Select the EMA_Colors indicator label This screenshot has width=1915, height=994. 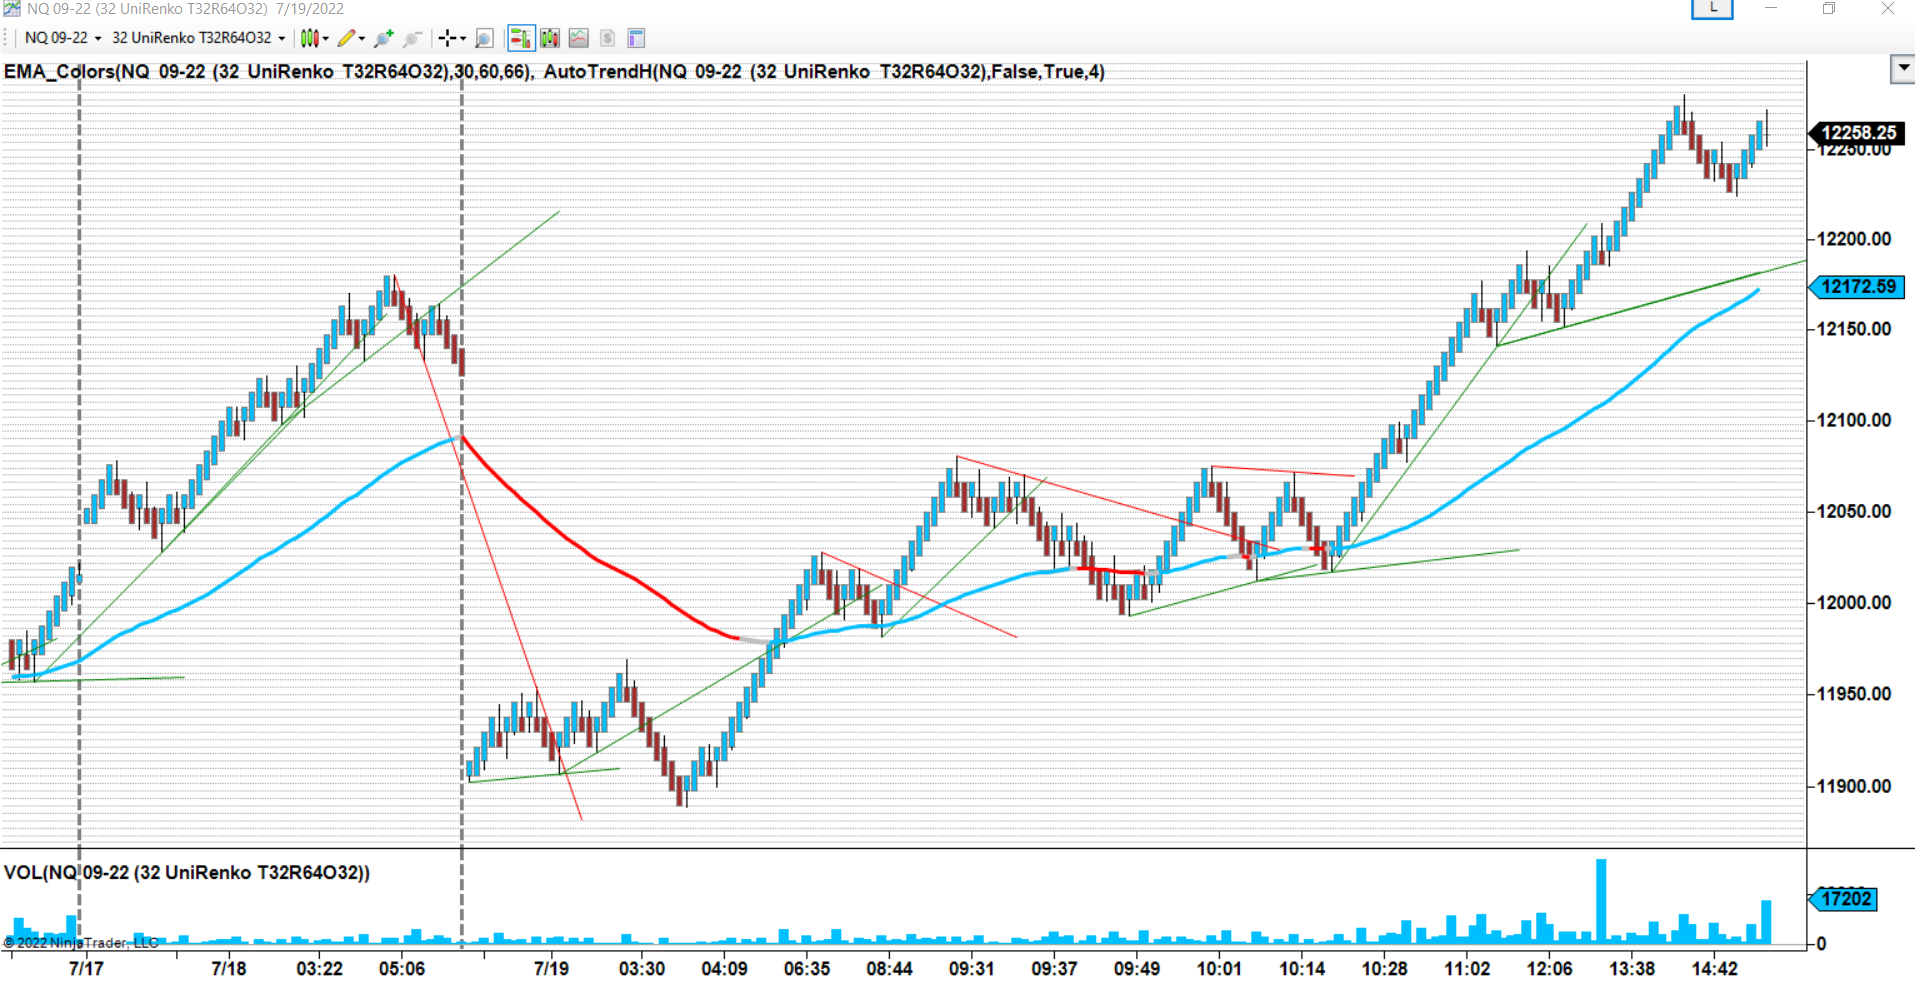[269, 72]
